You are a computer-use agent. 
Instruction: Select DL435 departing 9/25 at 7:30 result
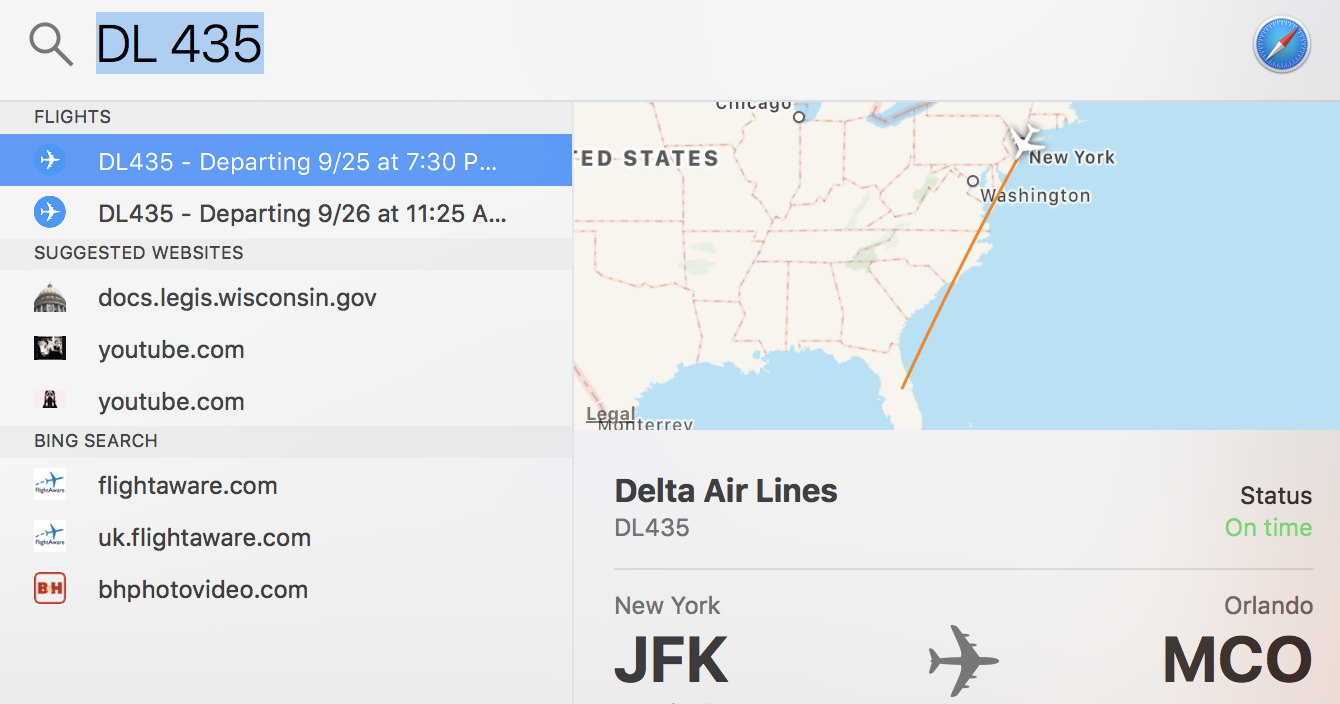pyautogui.click(x=297, y=161)
